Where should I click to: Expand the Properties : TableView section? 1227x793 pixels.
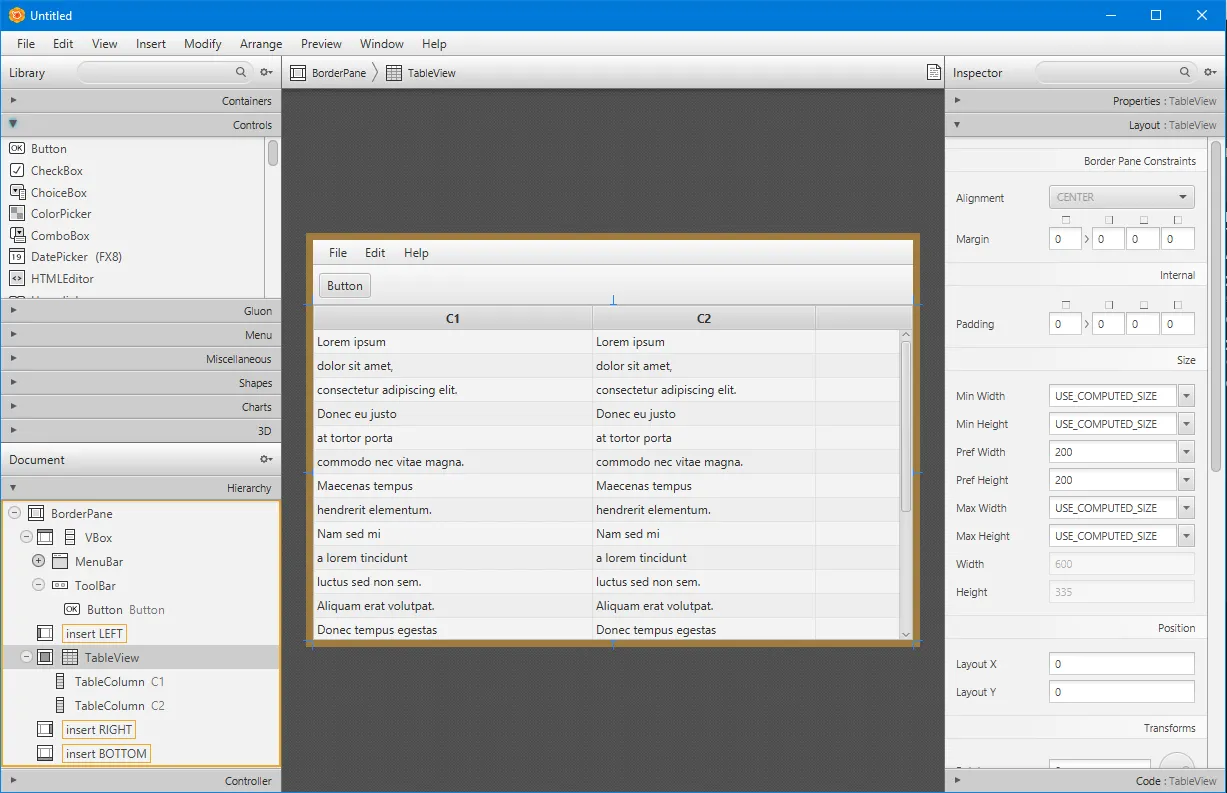[1085, 100]
